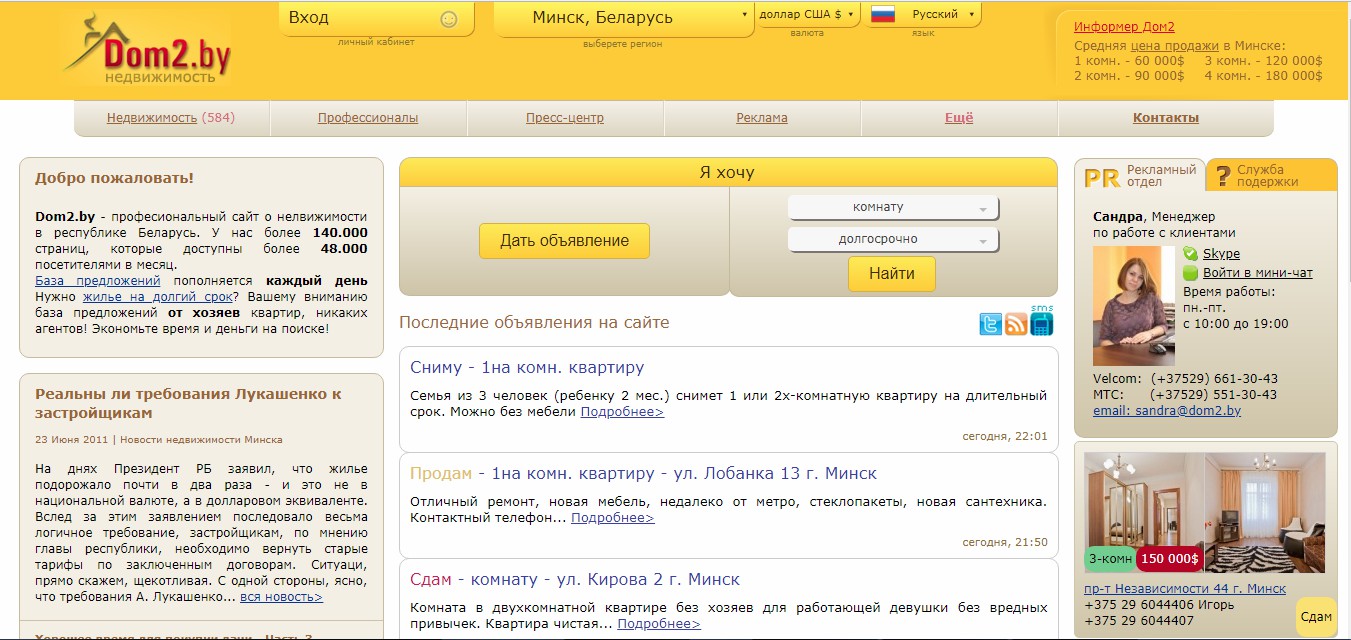Click Подробнее in the Сдам комнату listing
This screenshot has width=1351, height=640.
coord(659,624)
